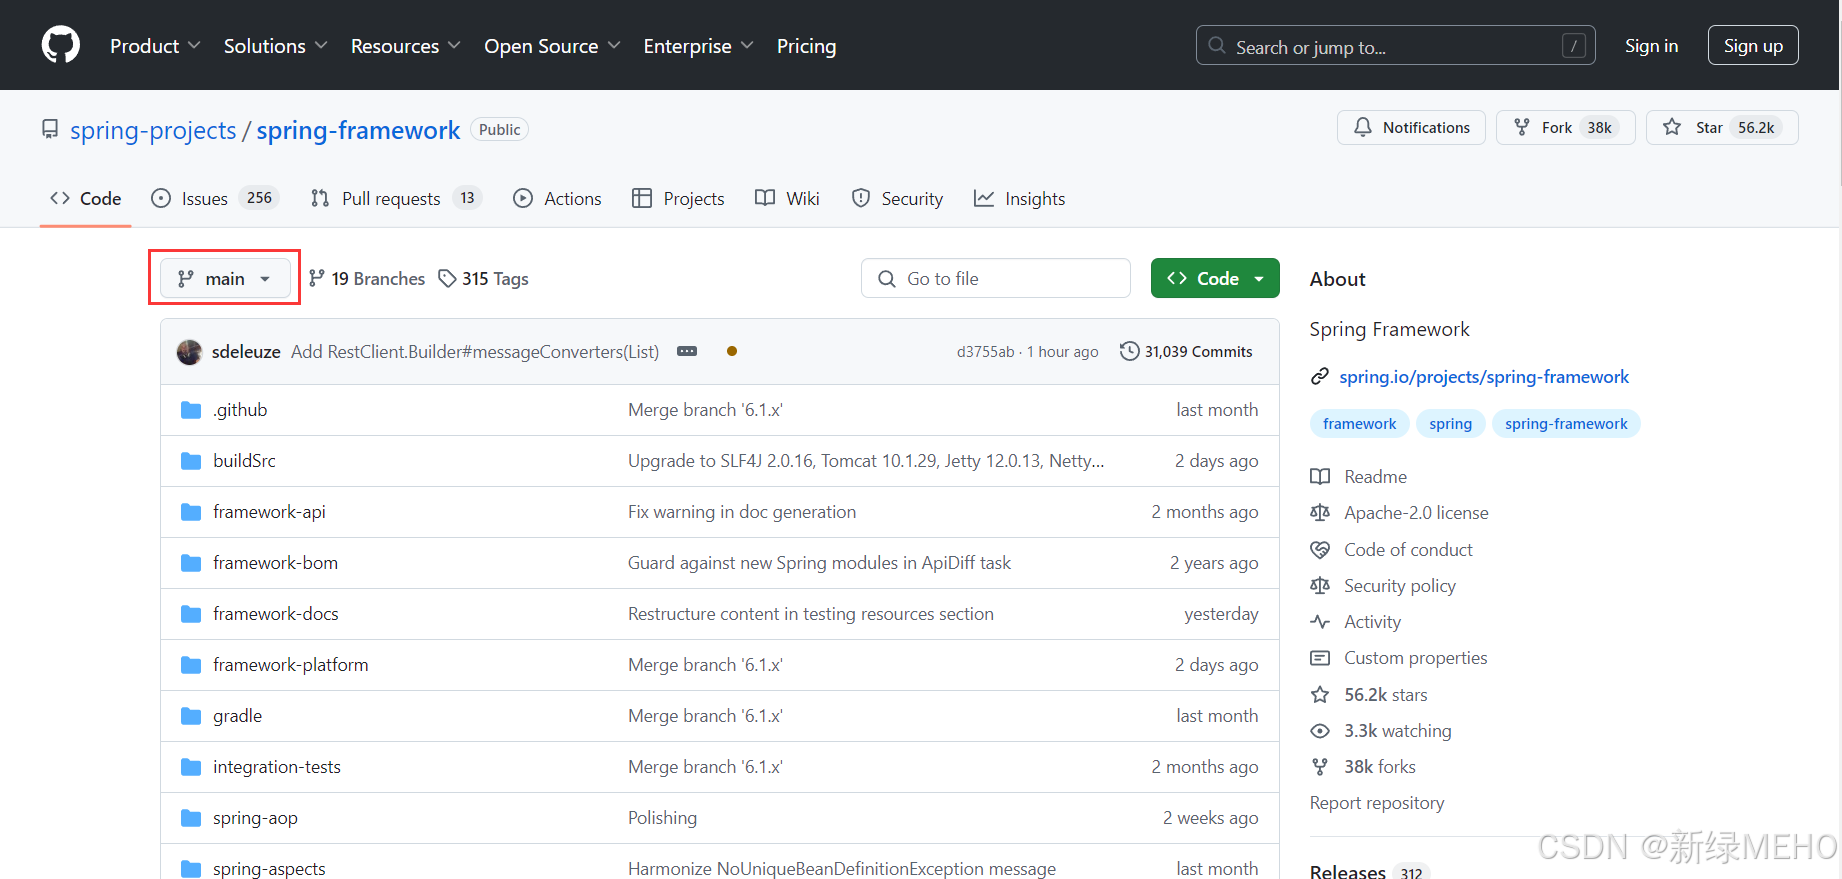Open the Enterprise dropdown
The height and width of the screenshot is (879, 1842).
click(698, 46)
